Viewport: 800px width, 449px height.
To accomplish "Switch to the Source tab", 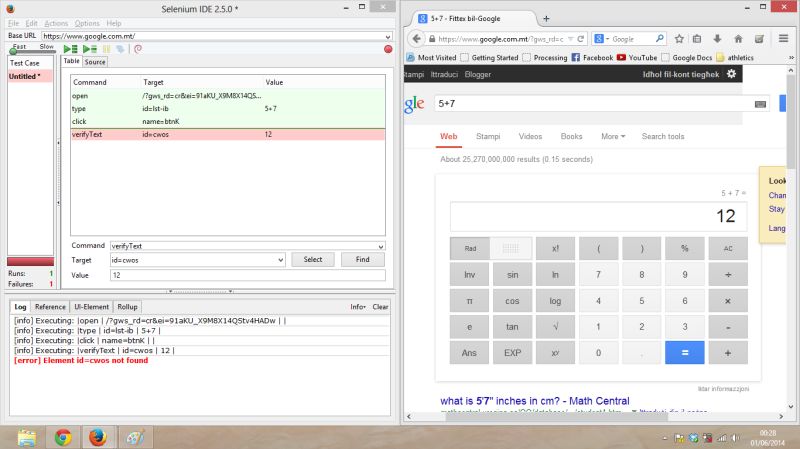I will point(95,62).
